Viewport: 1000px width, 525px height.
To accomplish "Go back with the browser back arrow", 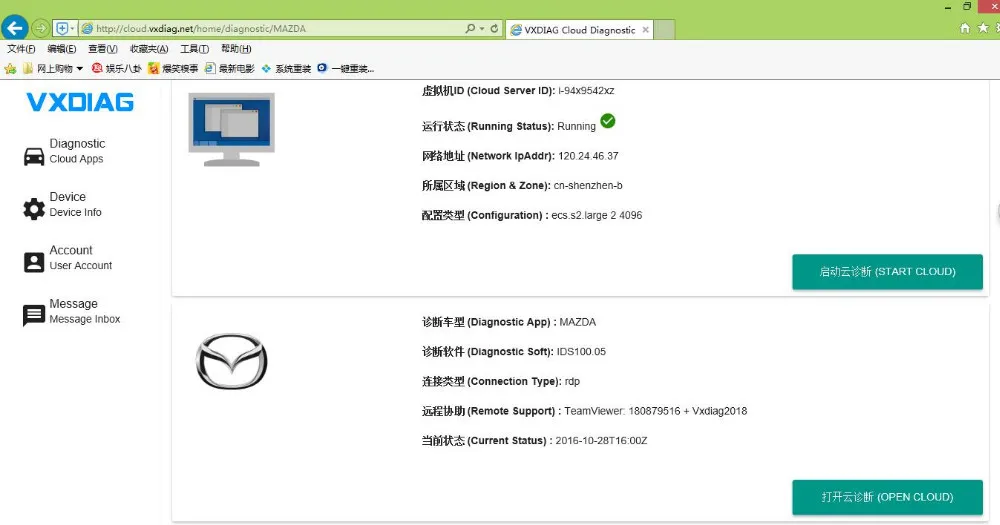I will [15, 28].
